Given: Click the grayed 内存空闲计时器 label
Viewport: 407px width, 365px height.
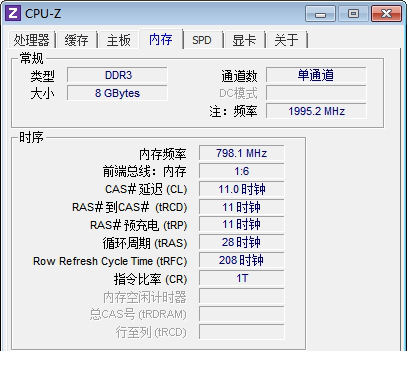Looking at the screenshot, I should tap(145, 297).
